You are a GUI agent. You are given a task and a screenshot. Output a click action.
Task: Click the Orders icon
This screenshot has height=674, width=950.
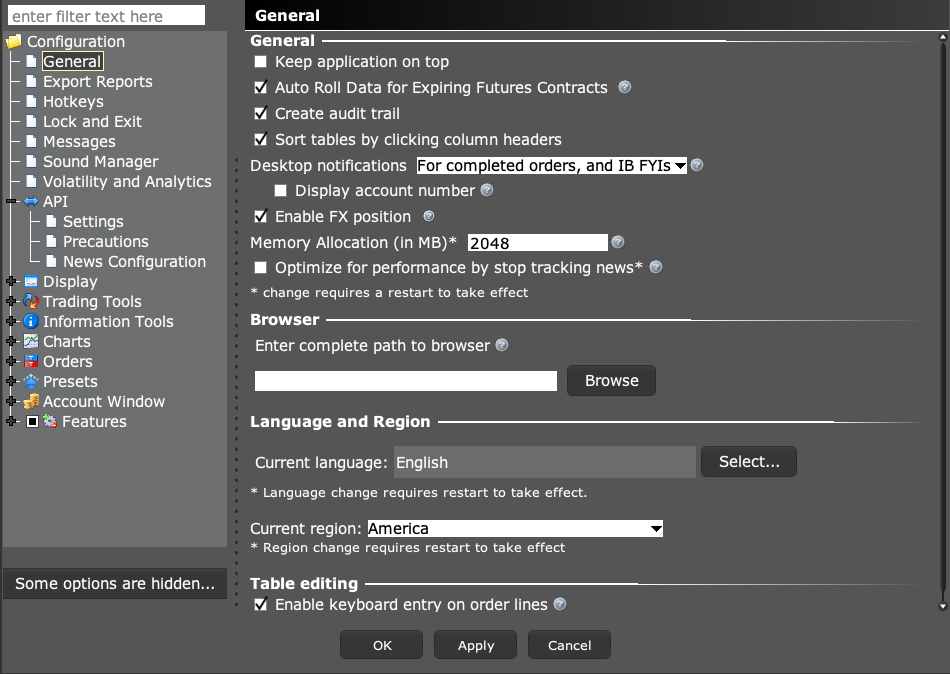pyautogui.click(x=31, y=361)
